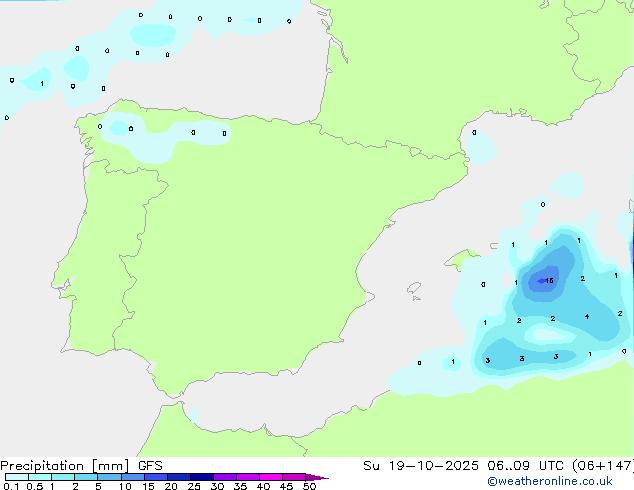Click the '0.1' legend scale label
634x490 pixels.
(x=11, y=486)
